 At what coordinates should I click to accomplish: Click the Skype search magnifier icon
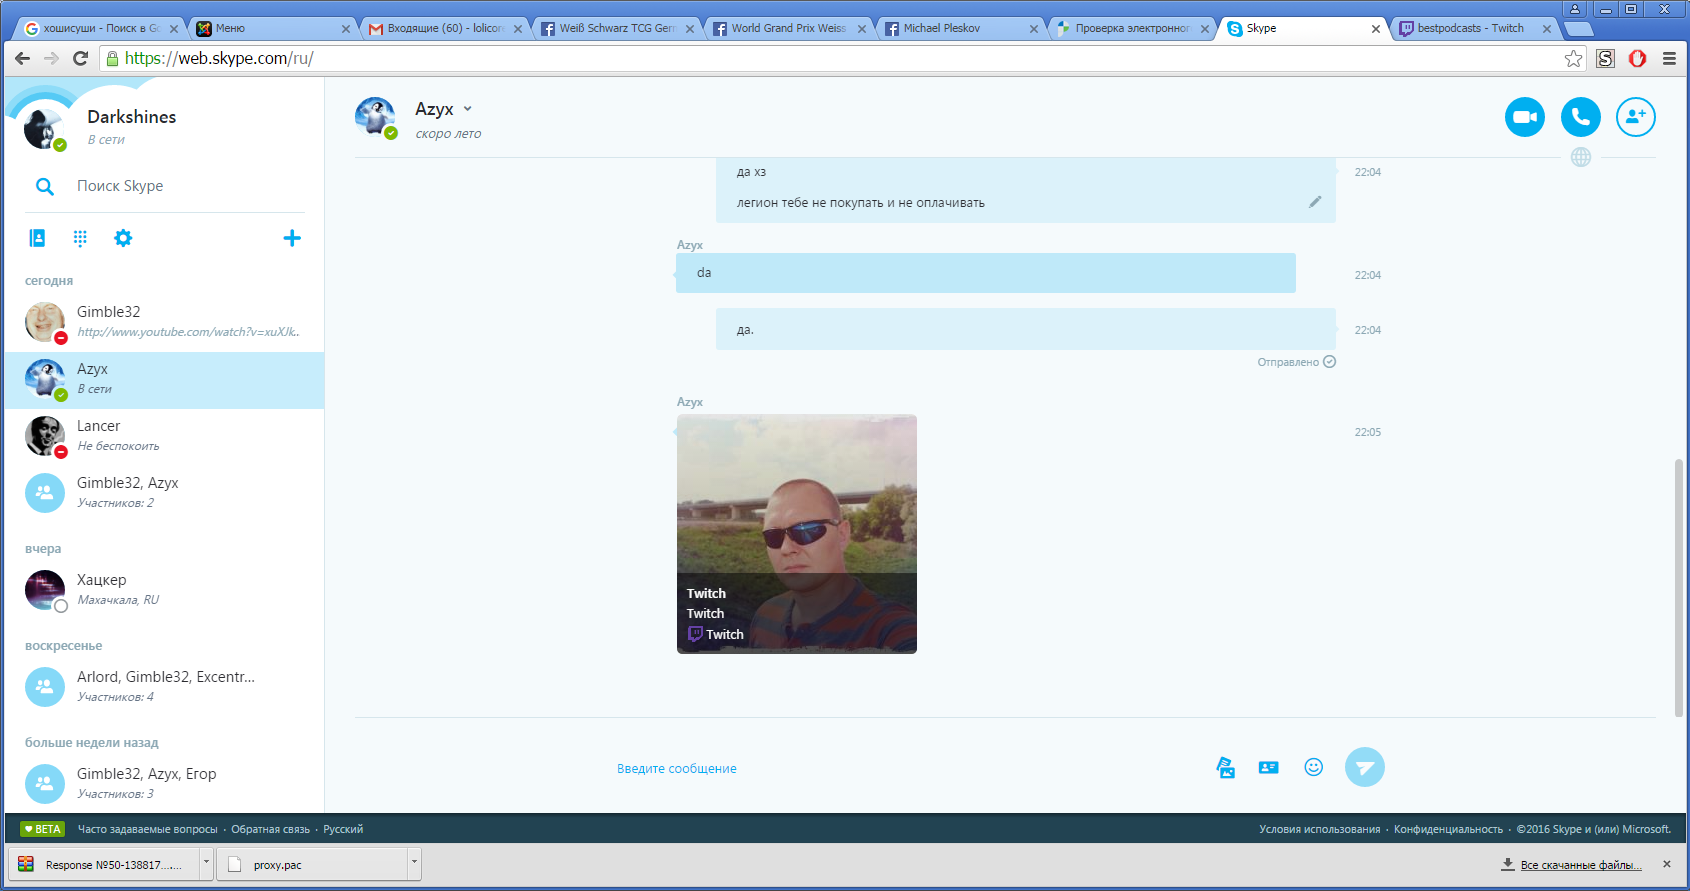tap(45, 186)
